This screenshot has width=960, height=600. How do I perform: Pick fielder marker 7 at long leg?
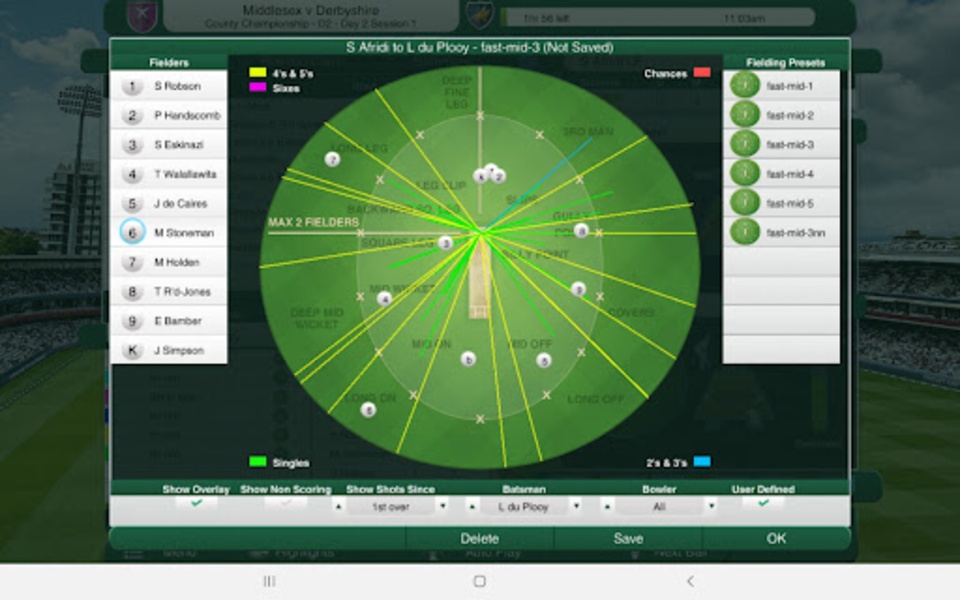tap(332, 160)
